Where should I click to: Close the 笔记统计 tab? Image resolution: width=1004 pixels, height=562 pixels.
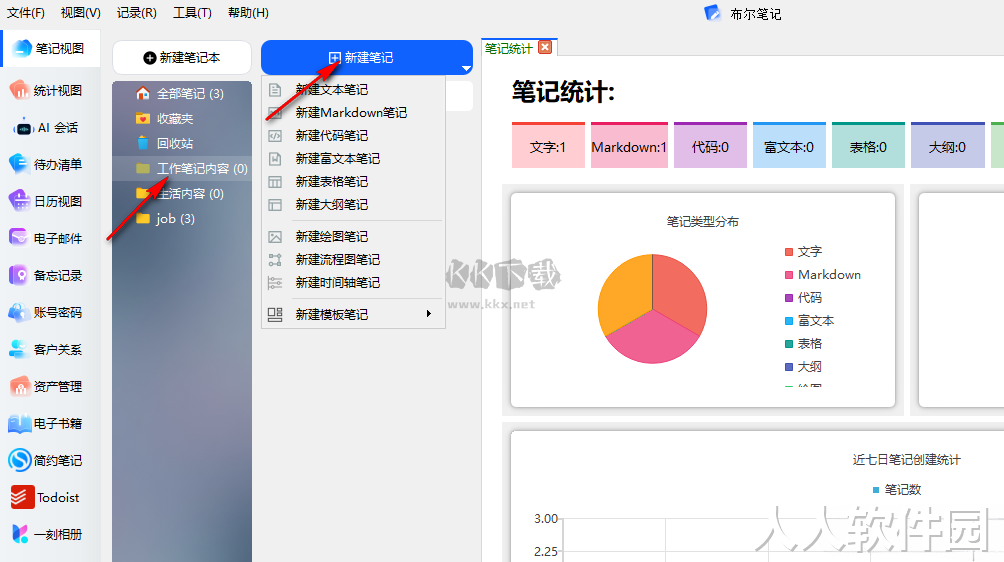pyautogui.click(x=545, y=47)
